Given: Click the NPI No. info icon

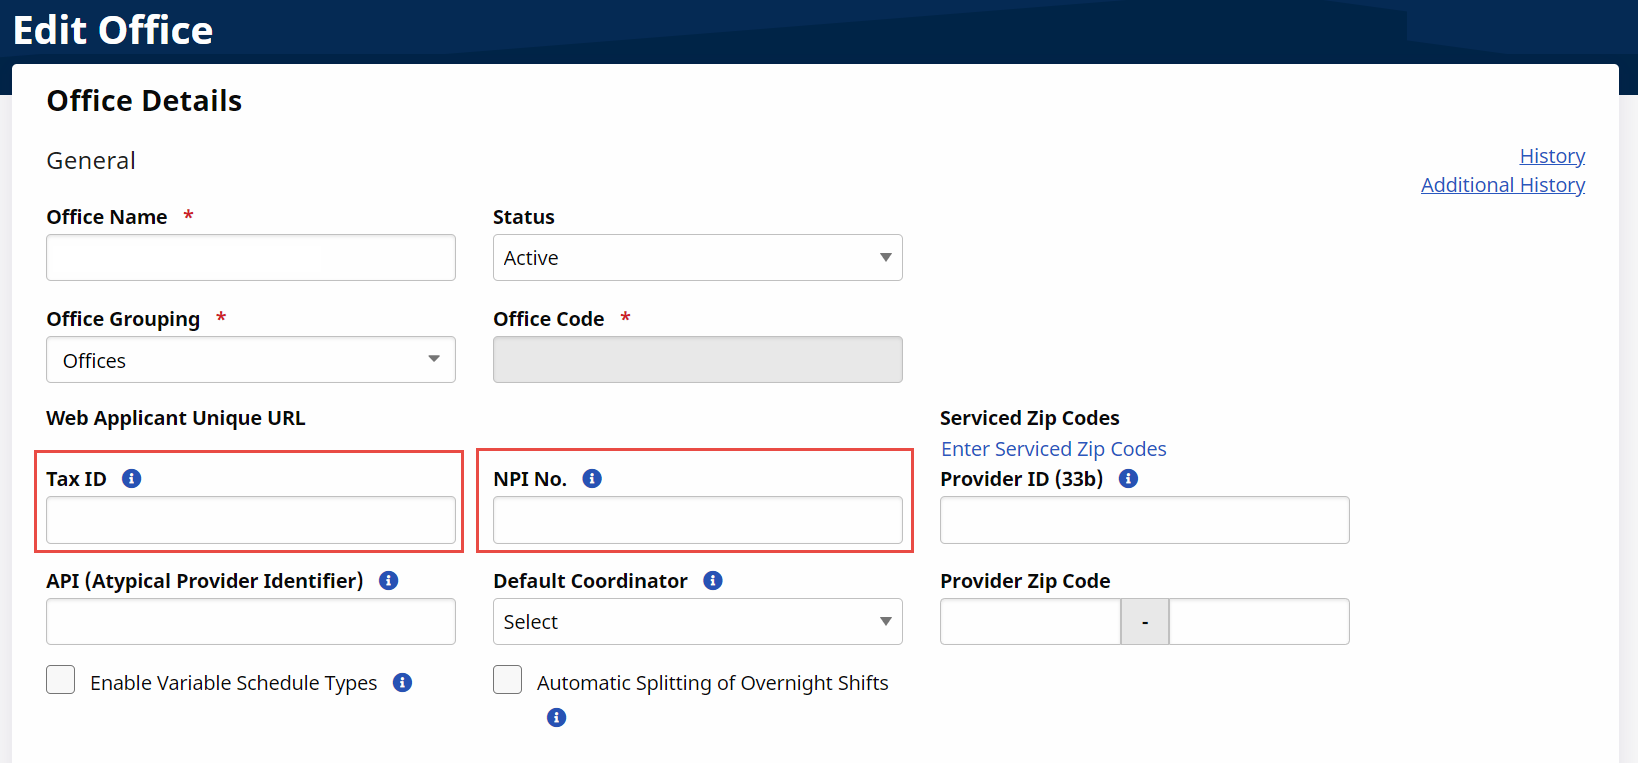Looking at the screenshot, I should pyautogui.click(x=592, y=479).
